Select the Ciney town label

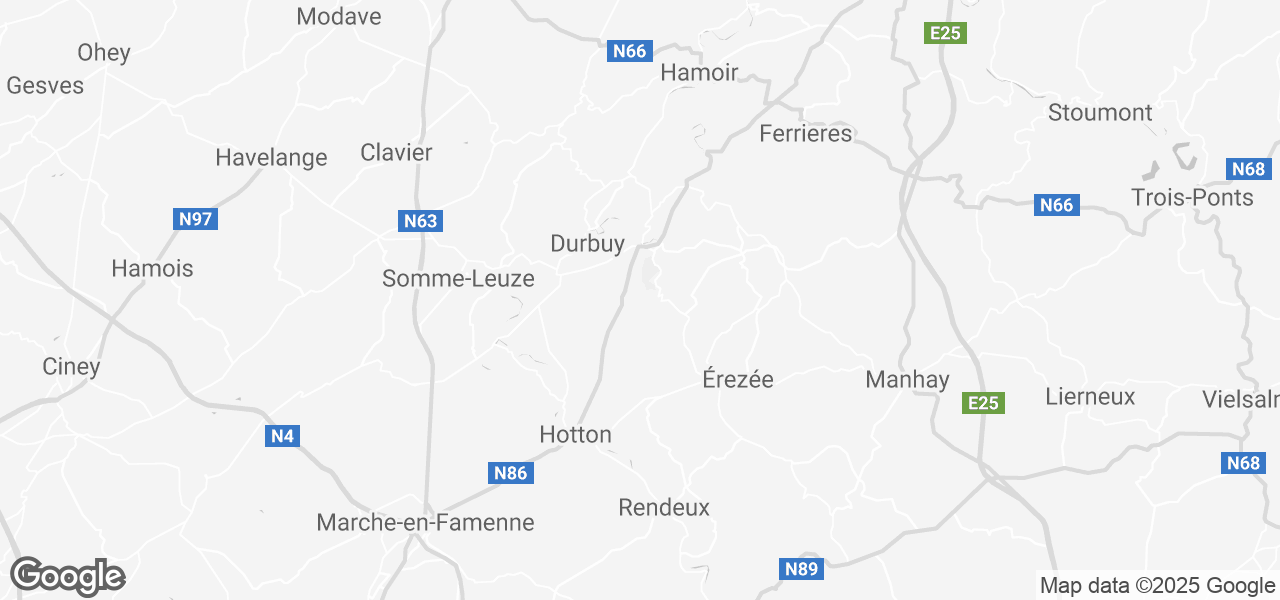tap(71, 367)
